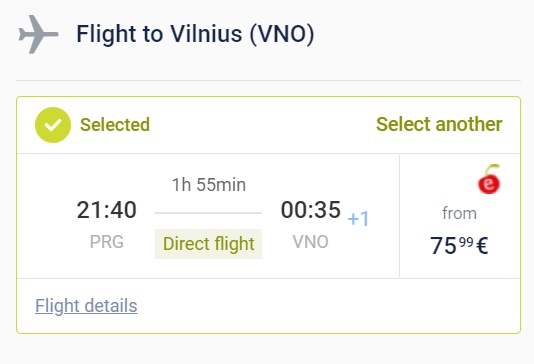
Task: Click the red cherry airline logo
Action: point(489,179)
